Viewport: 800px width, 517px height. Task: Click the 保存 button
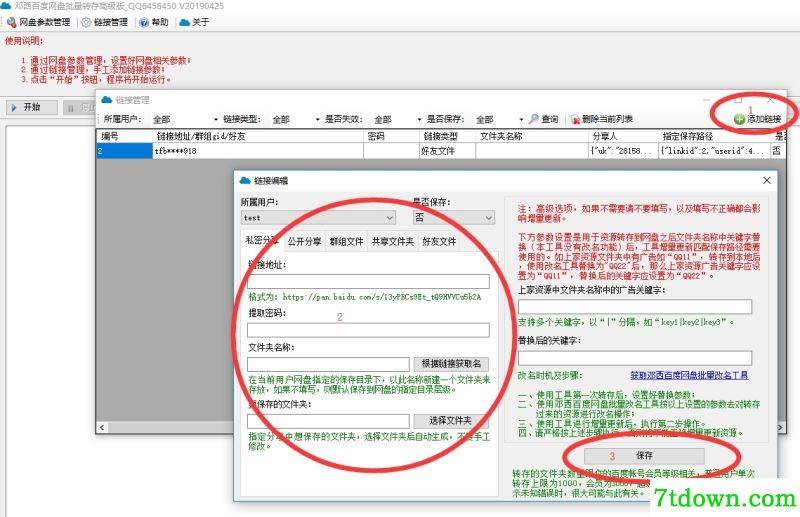pyautogui.click(x=644, y=455)
